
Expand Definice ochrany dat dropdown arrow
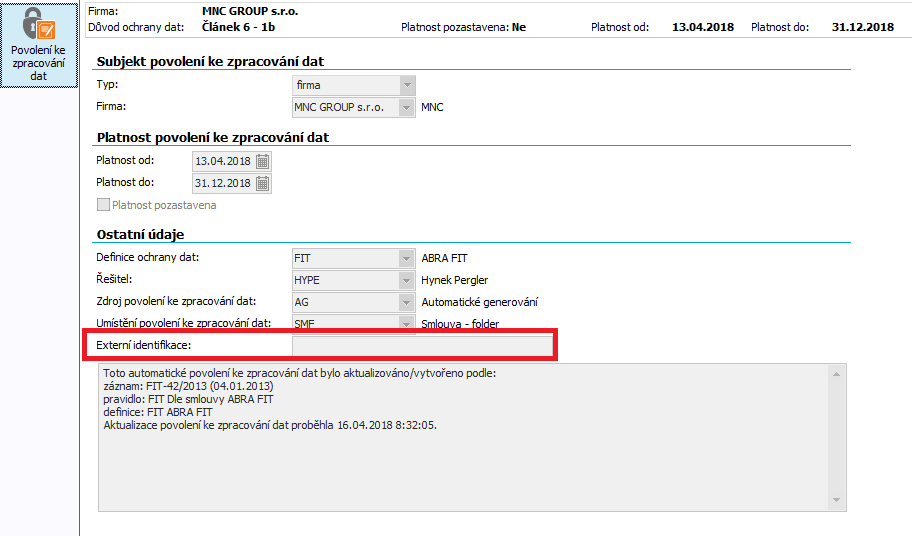pos(406,258)
